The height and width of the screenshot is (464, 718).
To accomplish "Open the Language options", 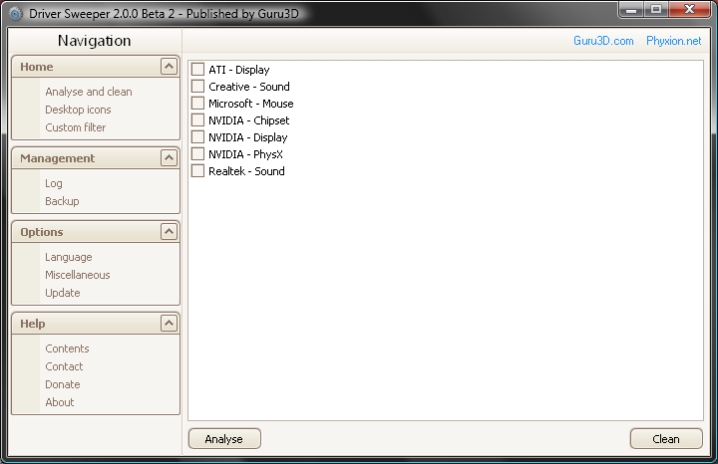I will pyautogui.click(x=68, y=257).
